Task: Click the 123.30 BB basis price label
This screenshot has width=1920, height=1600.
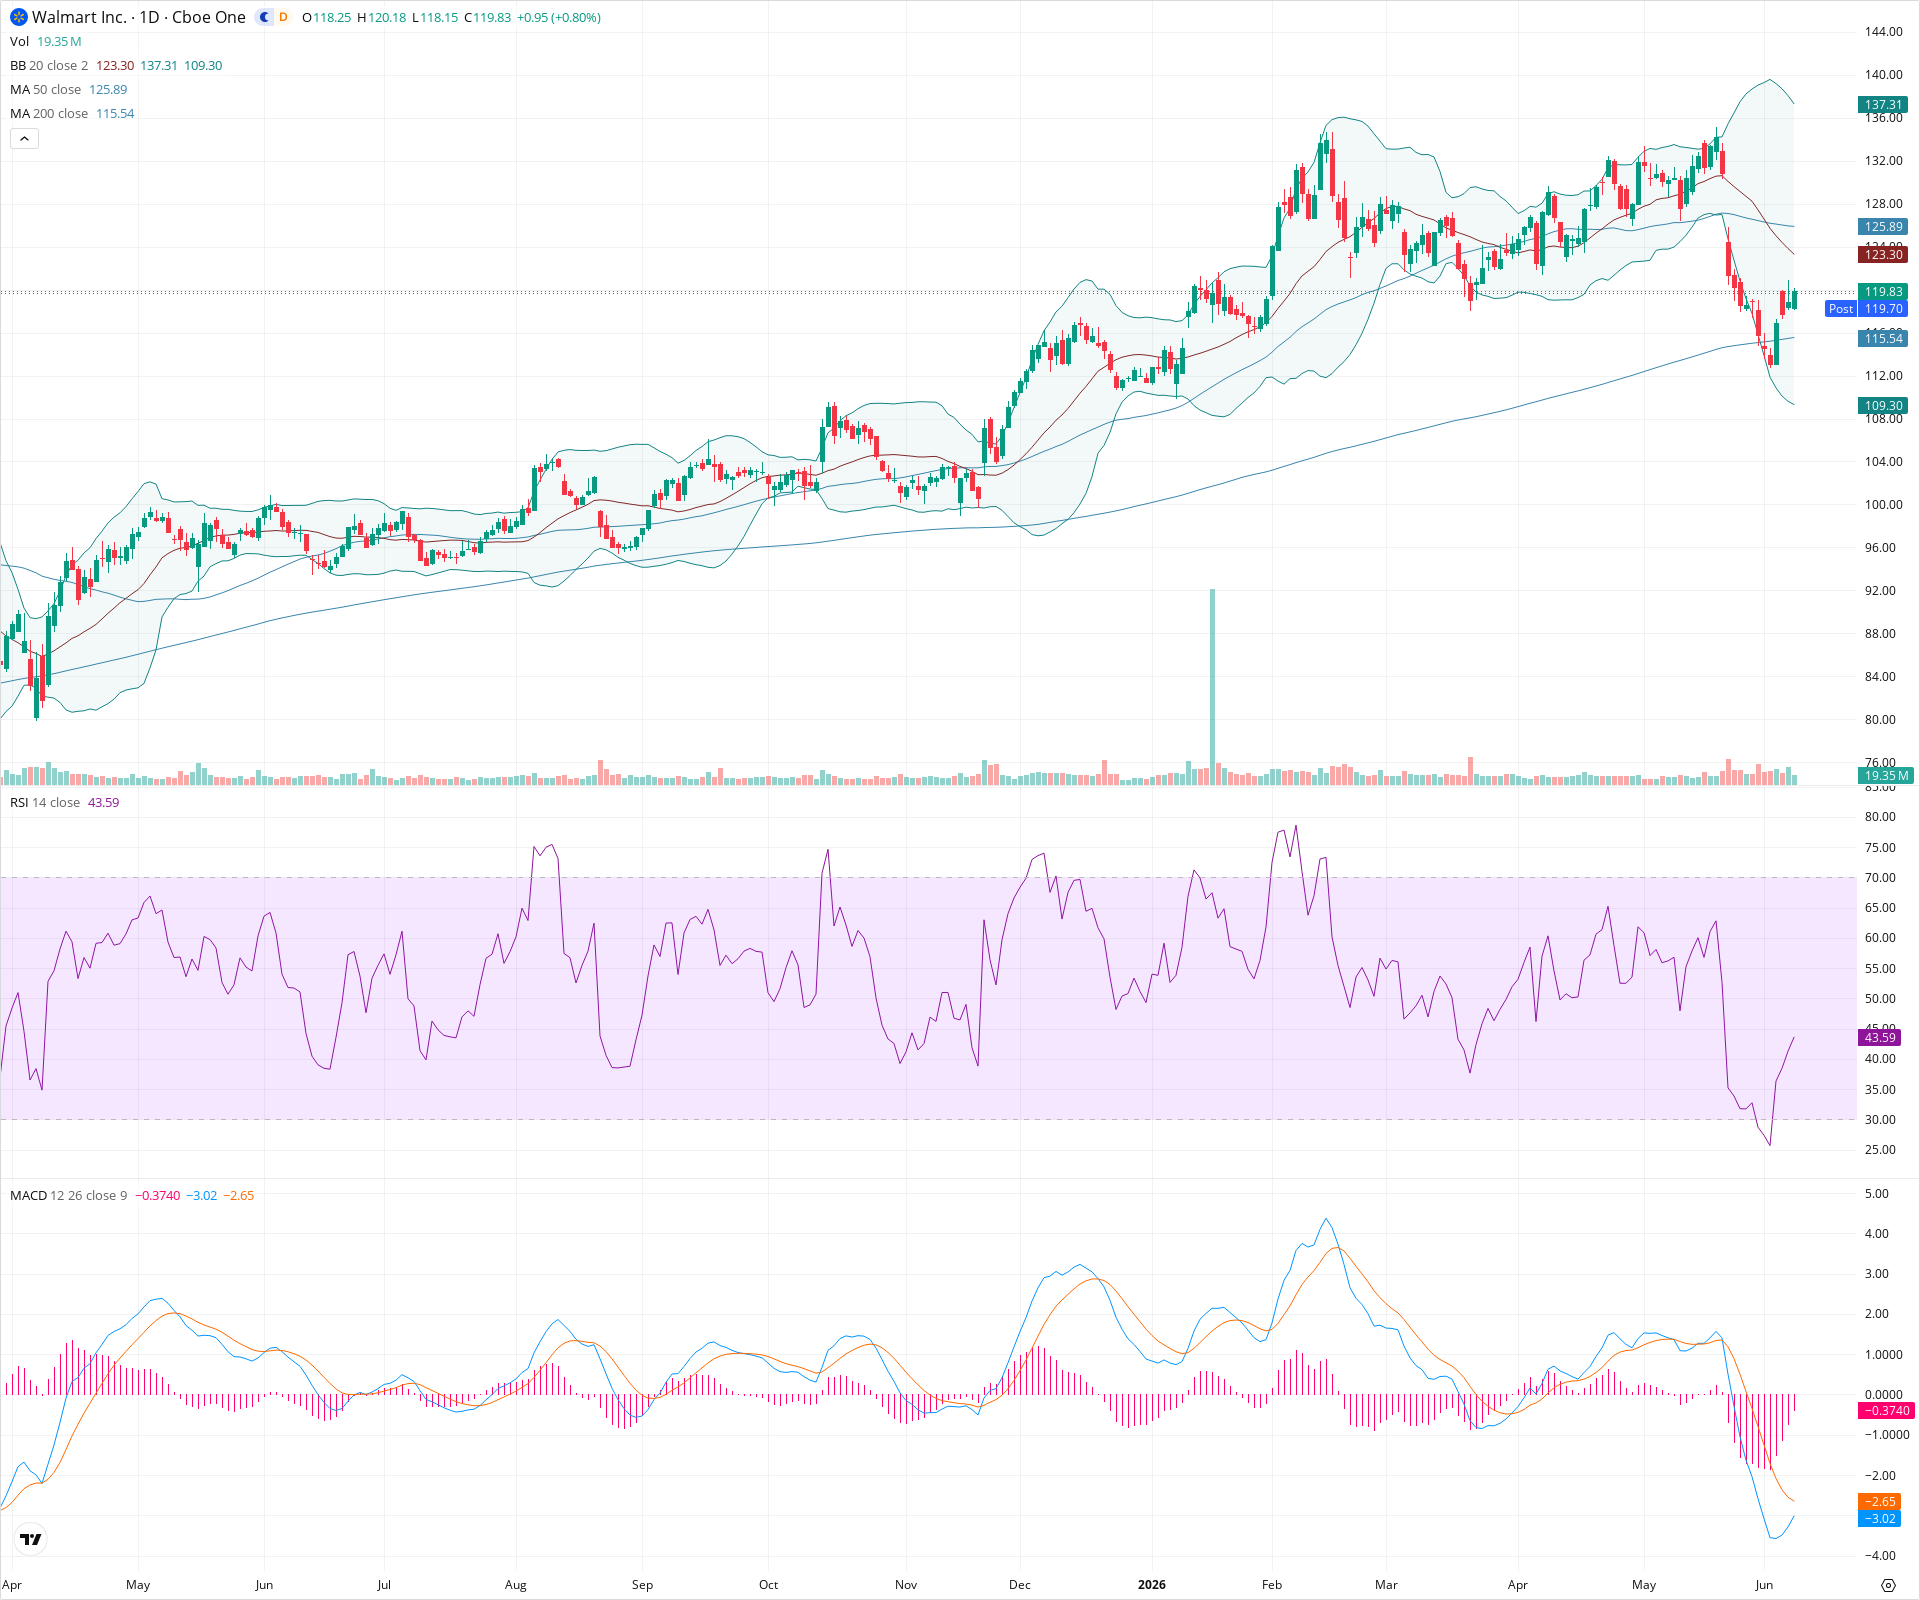Action: tap(1883, 255)
